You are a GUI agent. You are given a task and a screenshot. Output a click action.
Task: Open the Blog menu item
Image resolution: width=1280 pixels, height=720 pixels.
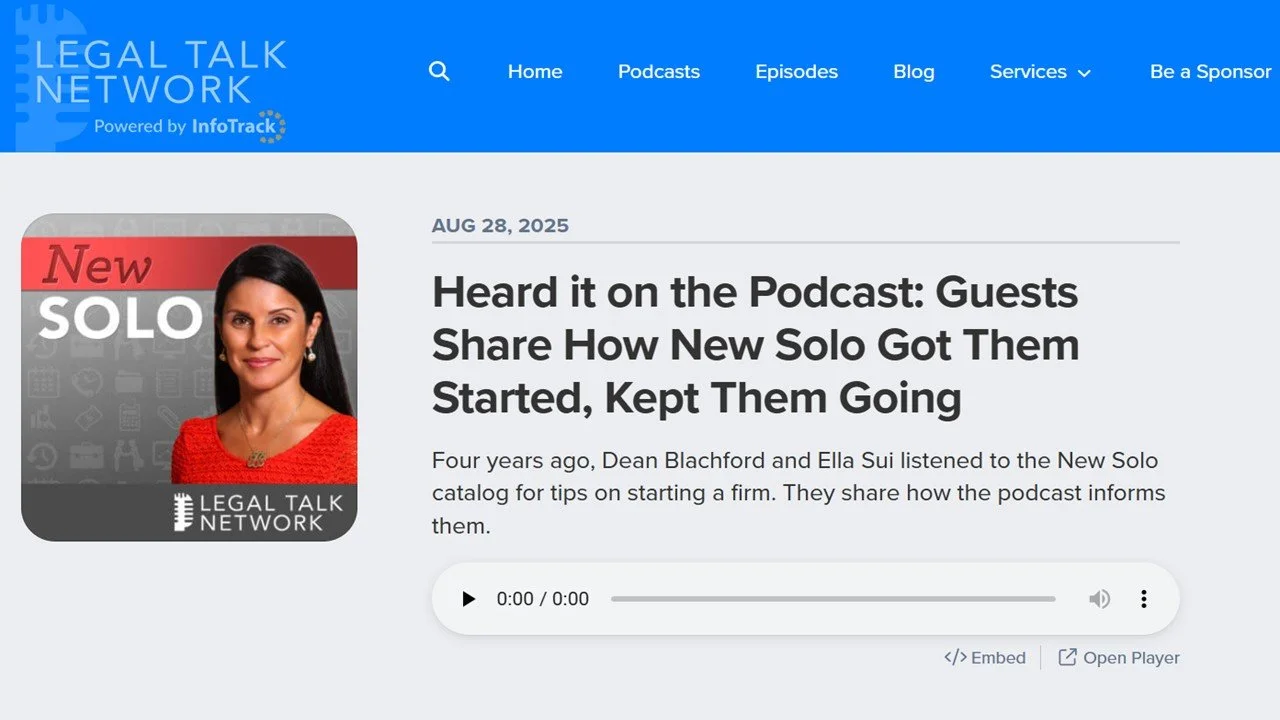click(914, 72)
